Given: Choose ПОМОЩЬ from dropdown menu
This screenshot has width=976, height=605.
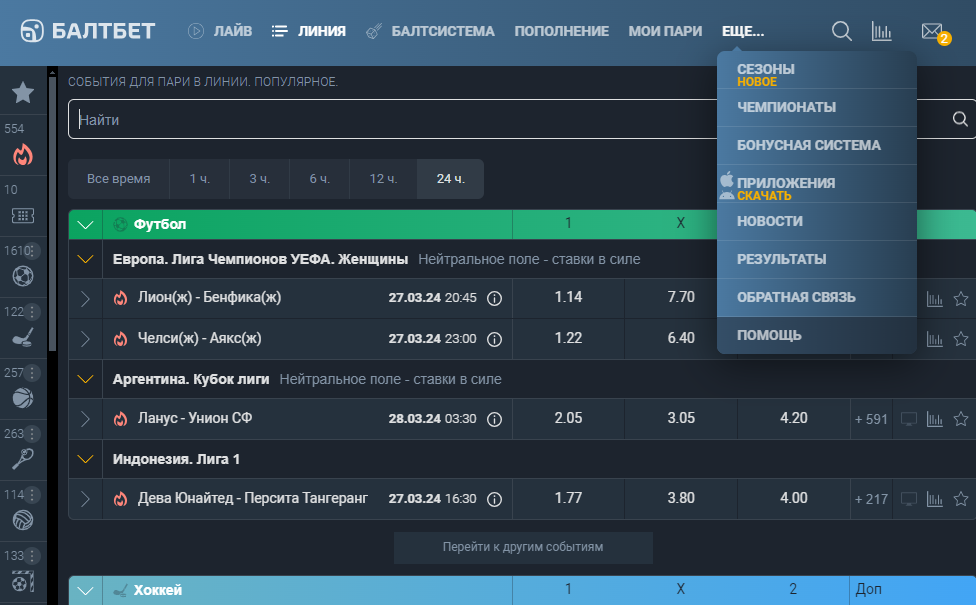Looking at the screenshot, I should point(817,335).
